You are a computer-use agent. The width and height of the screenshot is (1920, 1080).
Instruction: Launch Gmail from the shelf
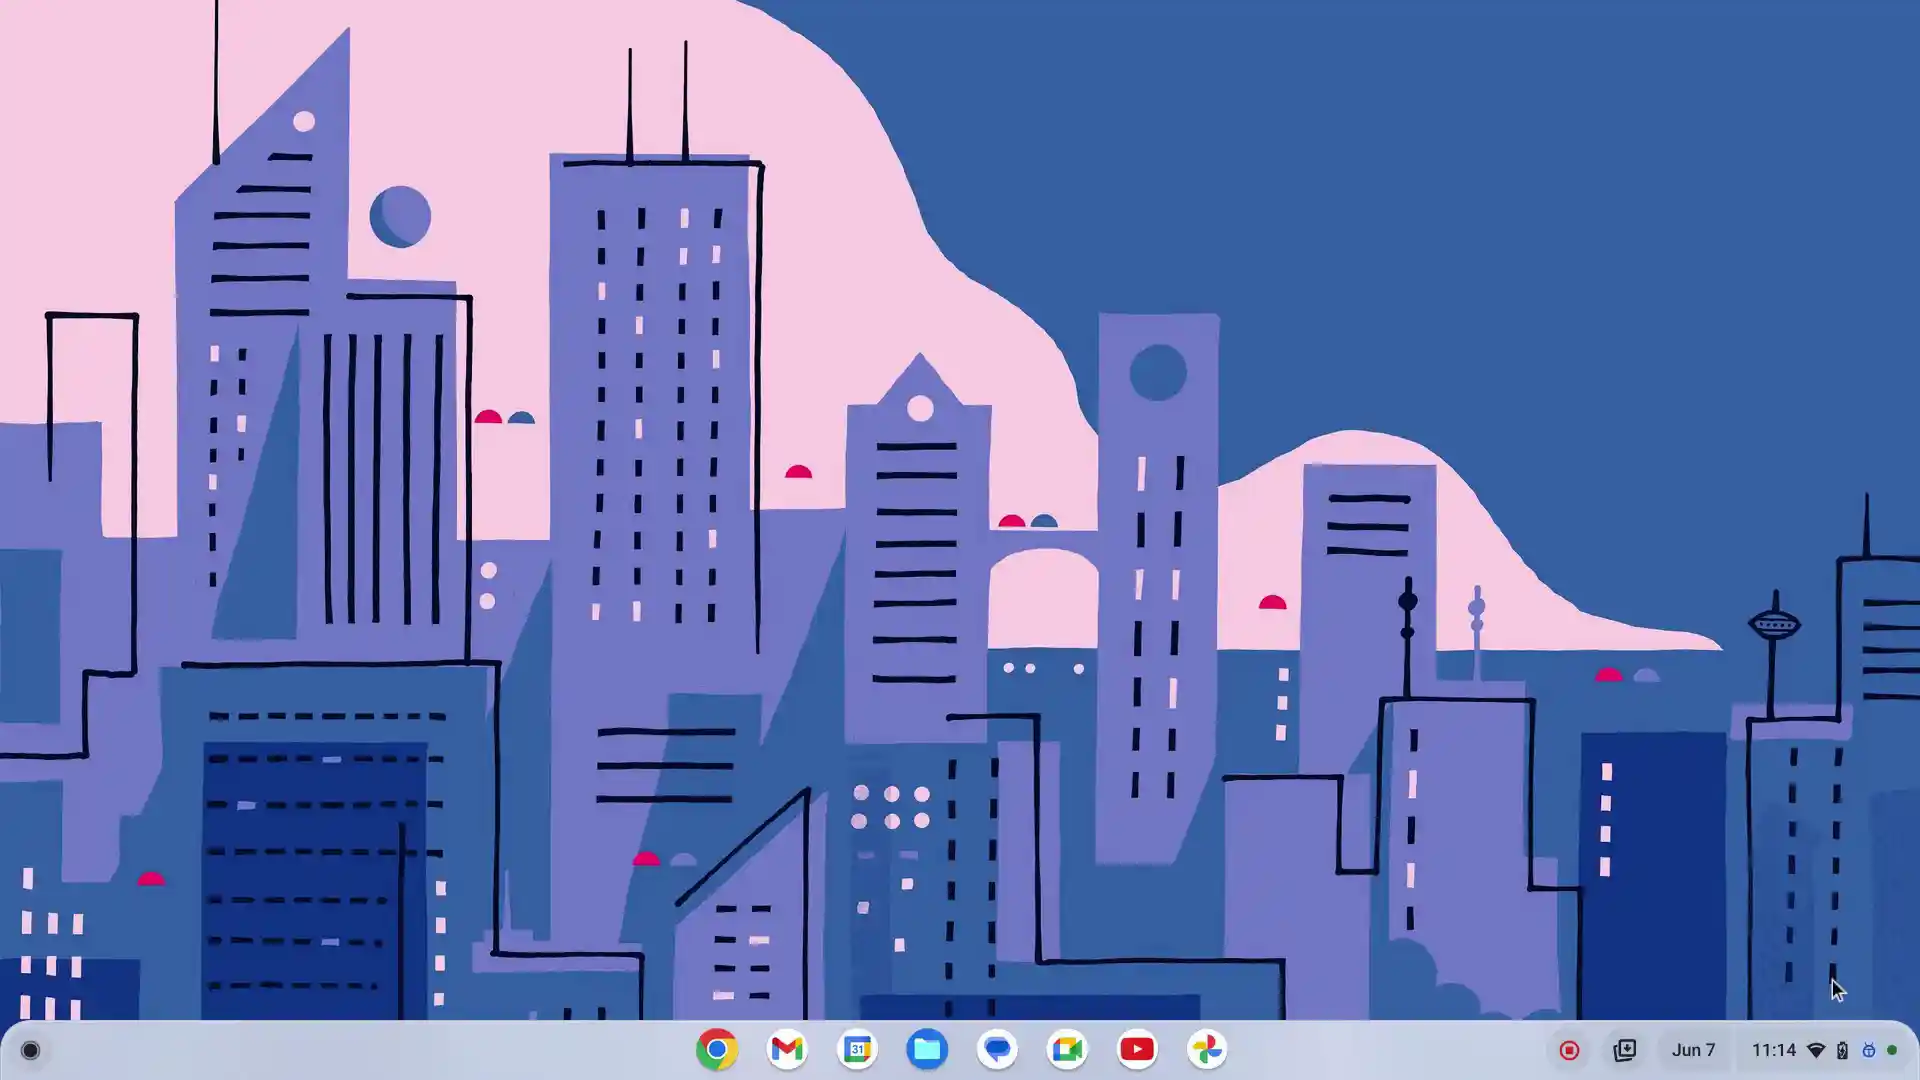[x=787, y=1050]
